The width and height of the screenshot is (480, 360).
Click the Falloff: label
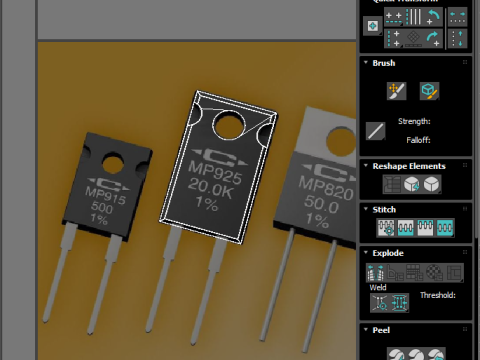pos(418,140)
